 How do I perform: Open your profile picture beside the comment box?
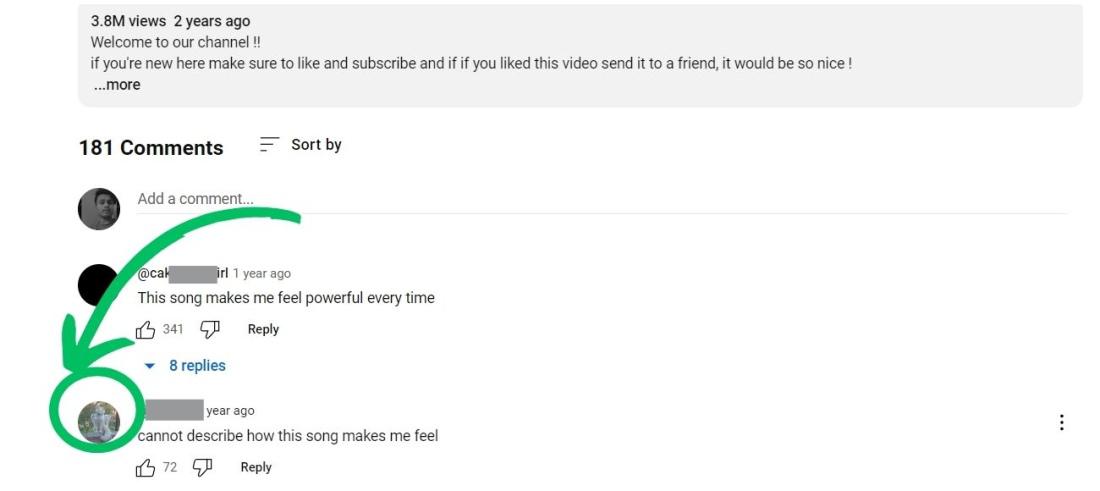[99, 209]
